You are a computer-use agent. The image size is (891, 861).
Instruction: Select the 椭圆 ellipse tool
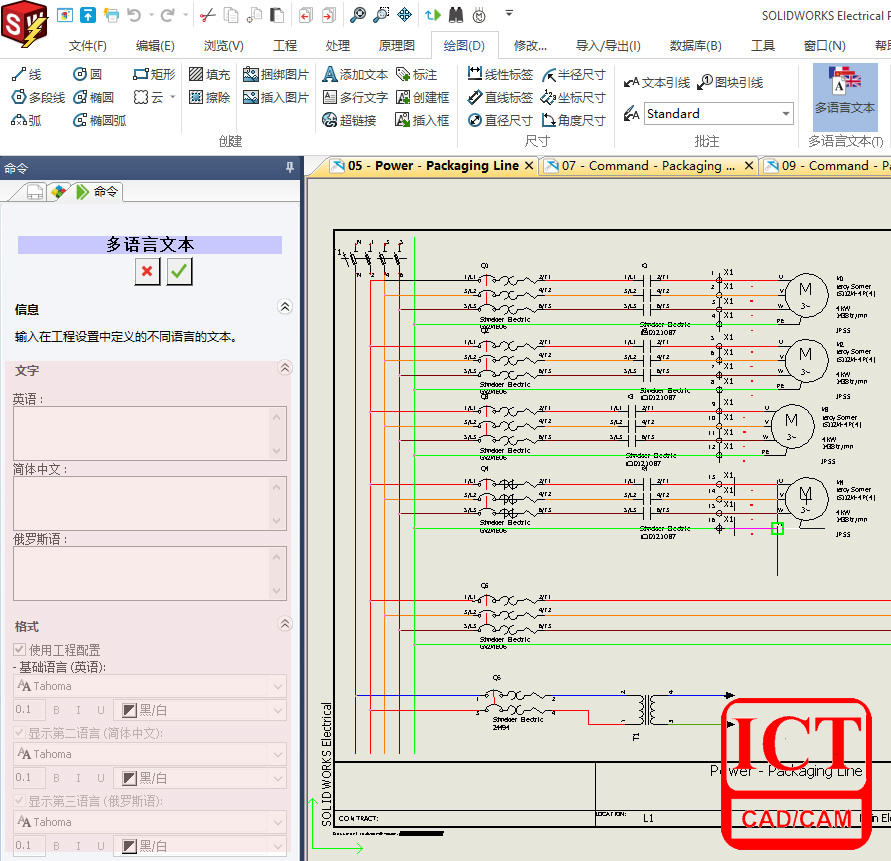(94, 97)
